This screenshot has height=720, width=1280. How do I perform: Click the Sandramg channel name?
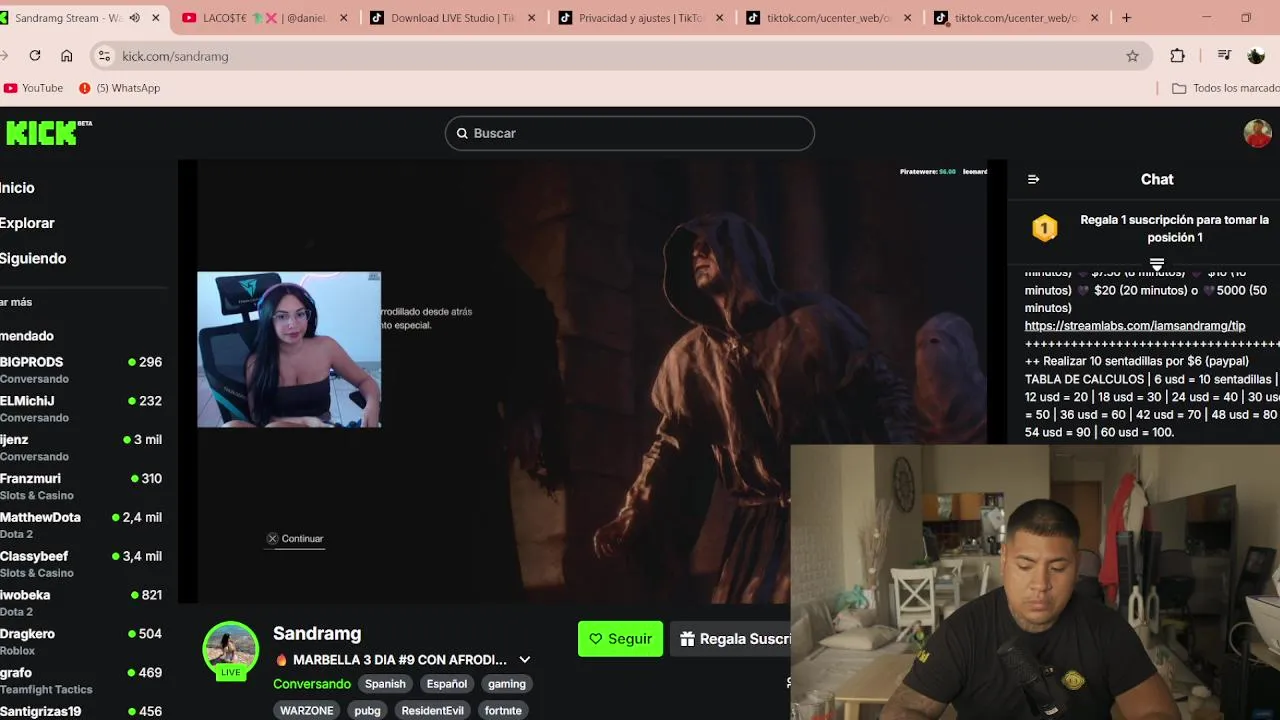click(317, 633)
